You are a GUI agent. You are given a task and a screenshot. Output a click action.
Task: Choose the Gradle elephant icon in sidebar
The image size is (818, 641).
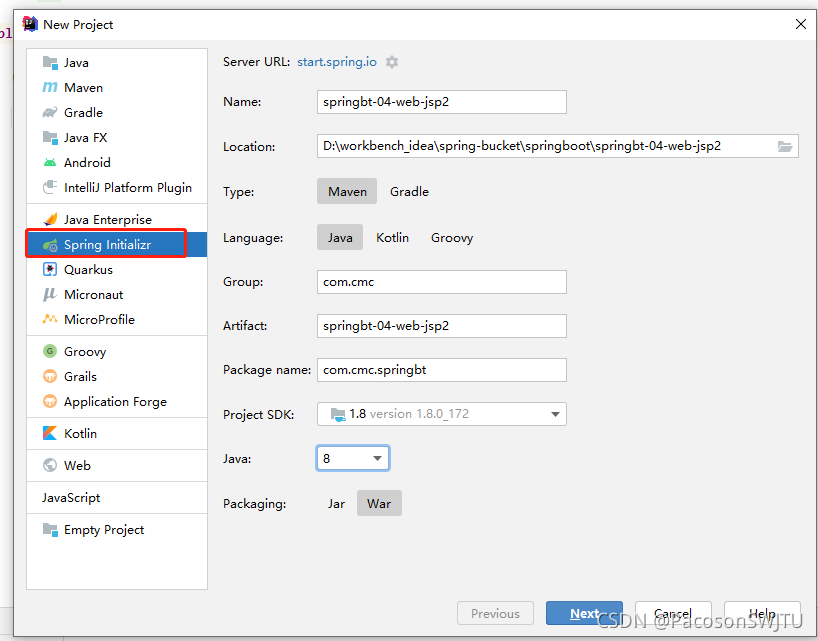click(50, 113)
